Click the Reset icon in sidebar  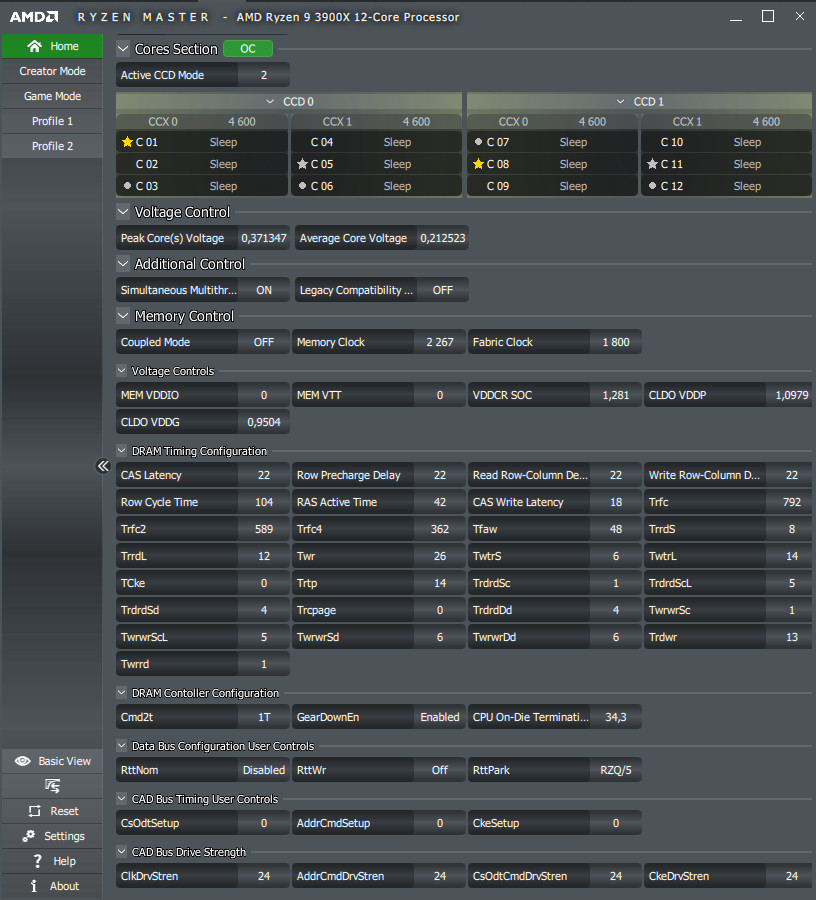(34, 811)
